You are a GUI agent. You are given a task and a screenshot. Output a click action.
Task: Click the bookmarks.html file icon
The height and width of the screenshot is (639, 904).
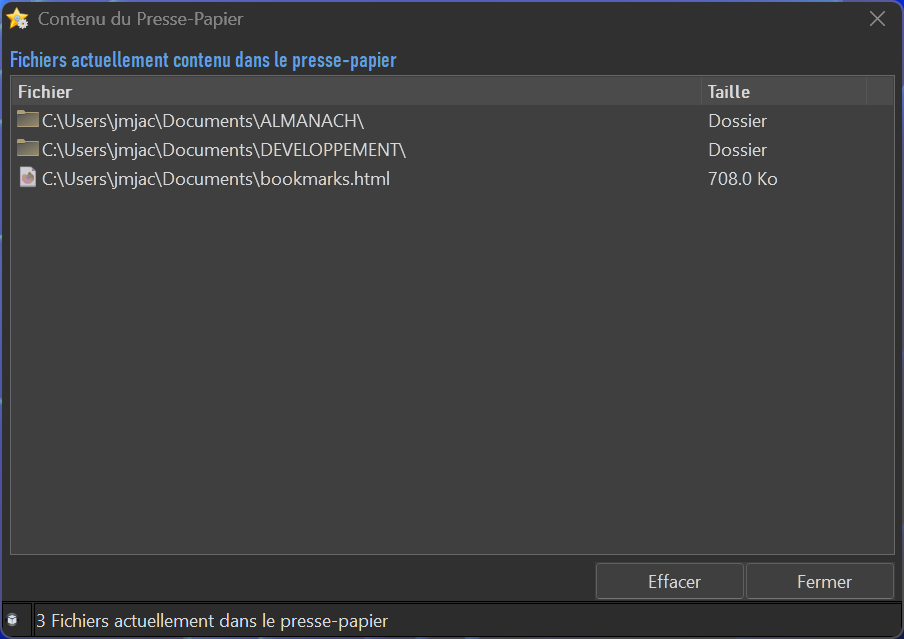coord(28,178)
